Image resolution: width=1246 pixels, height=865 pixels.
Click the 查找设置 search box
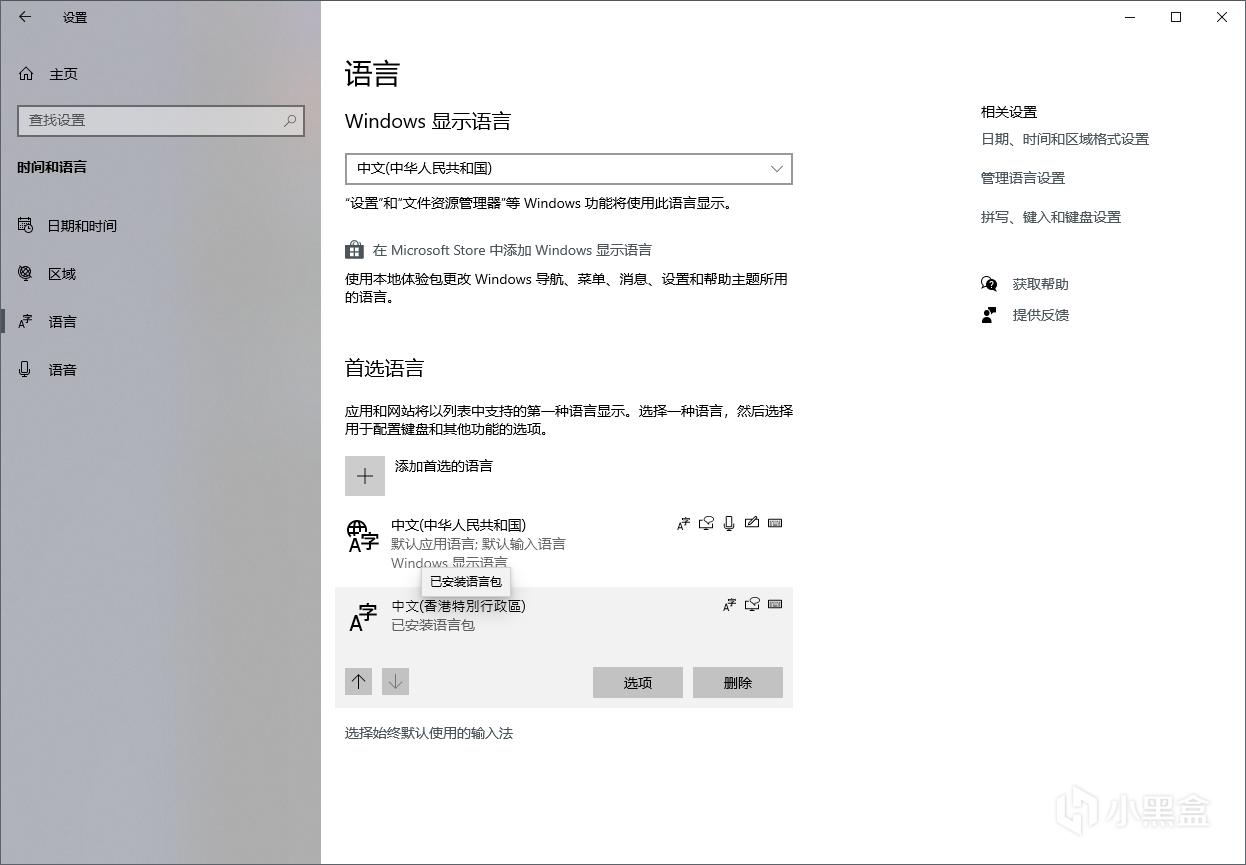(x=161, y=120)
